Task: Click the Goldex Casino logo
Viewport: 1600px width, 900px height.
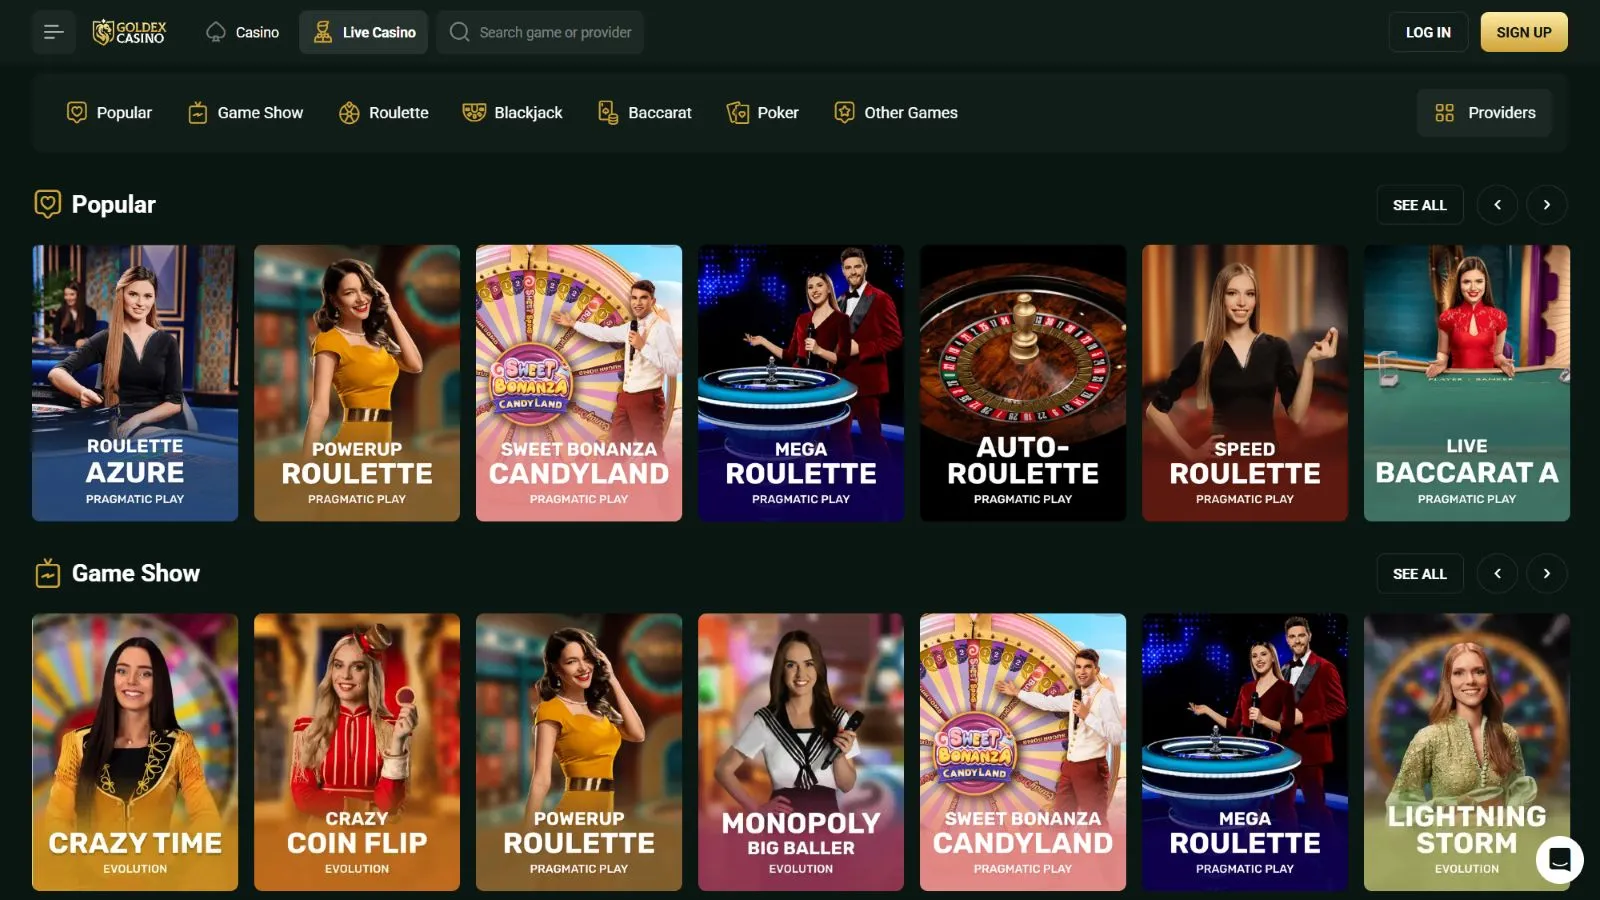Action: click(130, 32)
